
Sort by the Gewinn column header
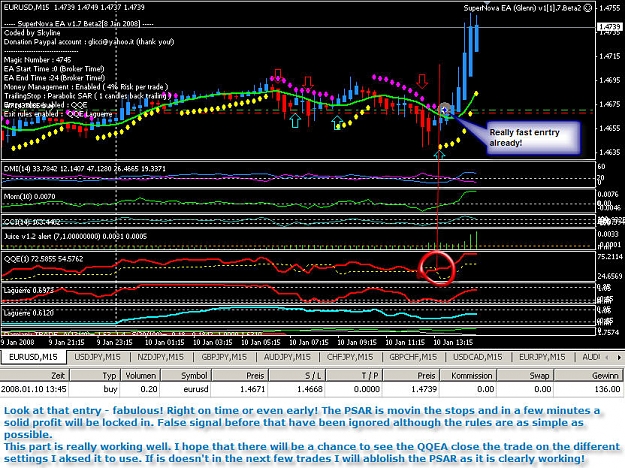click(x=589, y=376)
